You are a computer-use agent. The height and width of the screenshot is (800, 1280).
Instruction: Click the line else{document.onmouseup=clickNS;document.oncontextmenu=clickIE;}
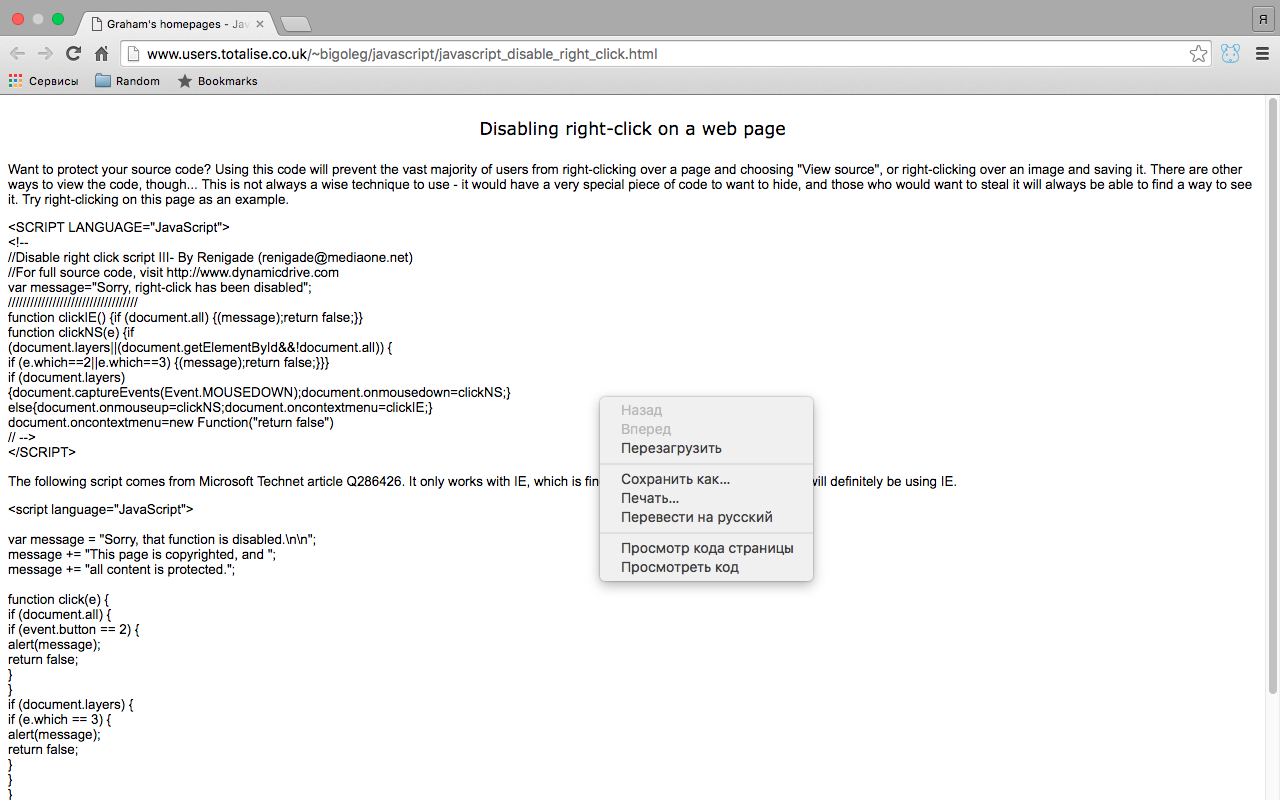click(220, 407)
